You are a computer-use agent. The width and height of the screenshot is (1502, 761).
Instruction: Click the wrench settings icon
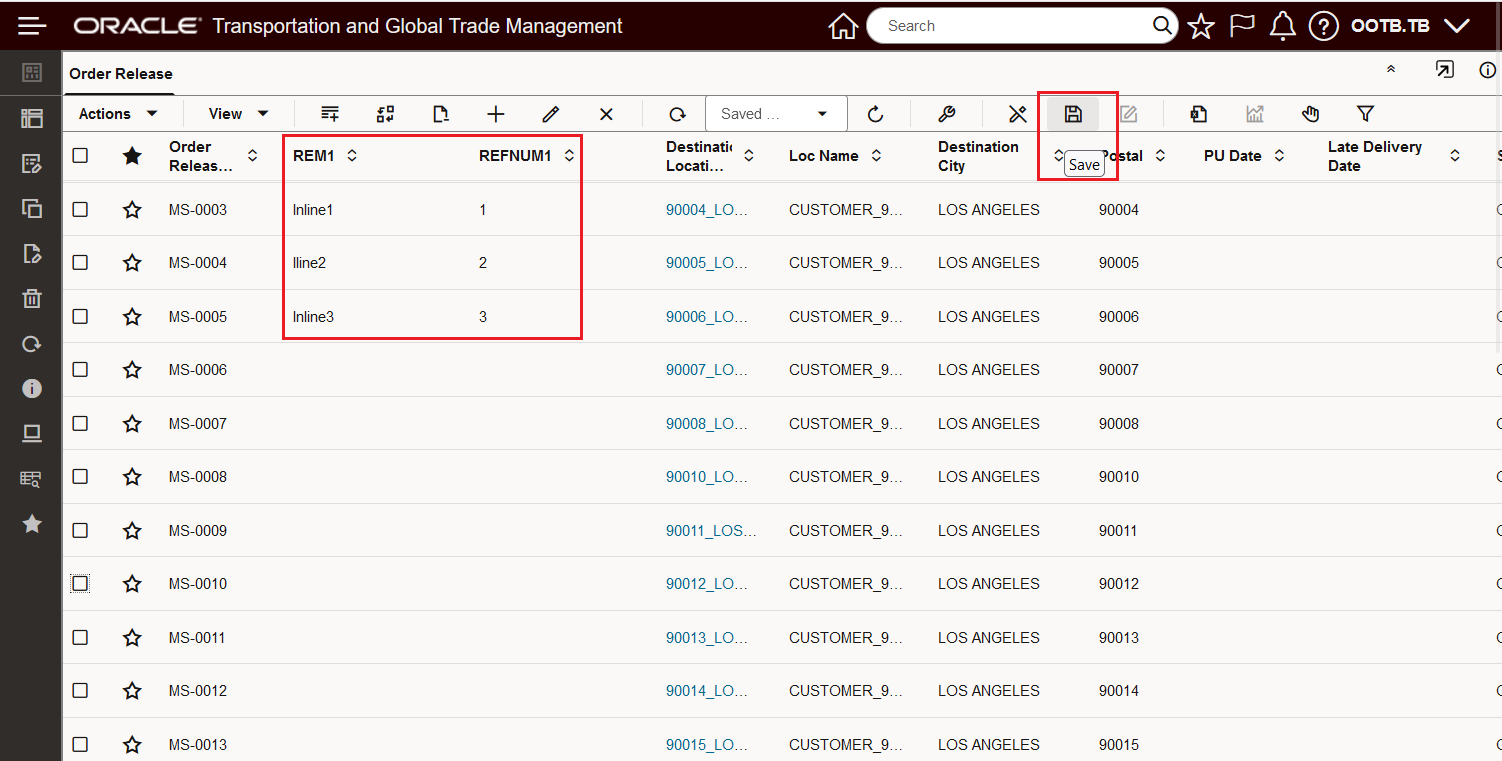pyautogui.click(x=947, y=114)
